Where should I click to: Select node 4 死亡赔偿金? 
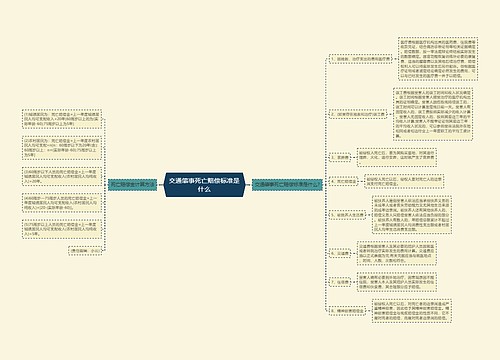(343, 182)
